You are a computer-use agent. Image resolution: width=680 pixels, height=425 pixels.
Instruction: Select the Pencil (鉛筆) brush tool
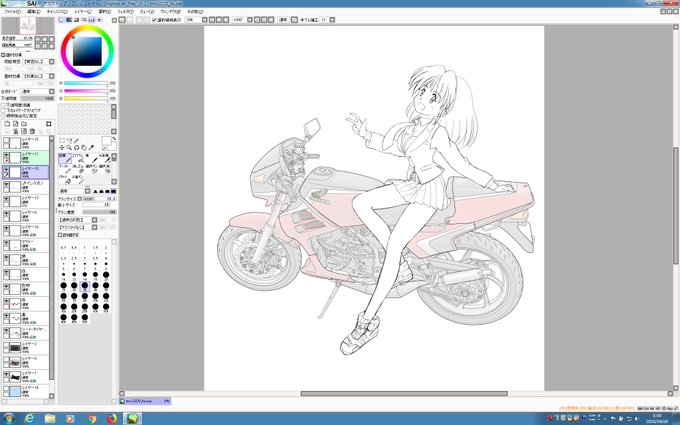click(65, 158)
